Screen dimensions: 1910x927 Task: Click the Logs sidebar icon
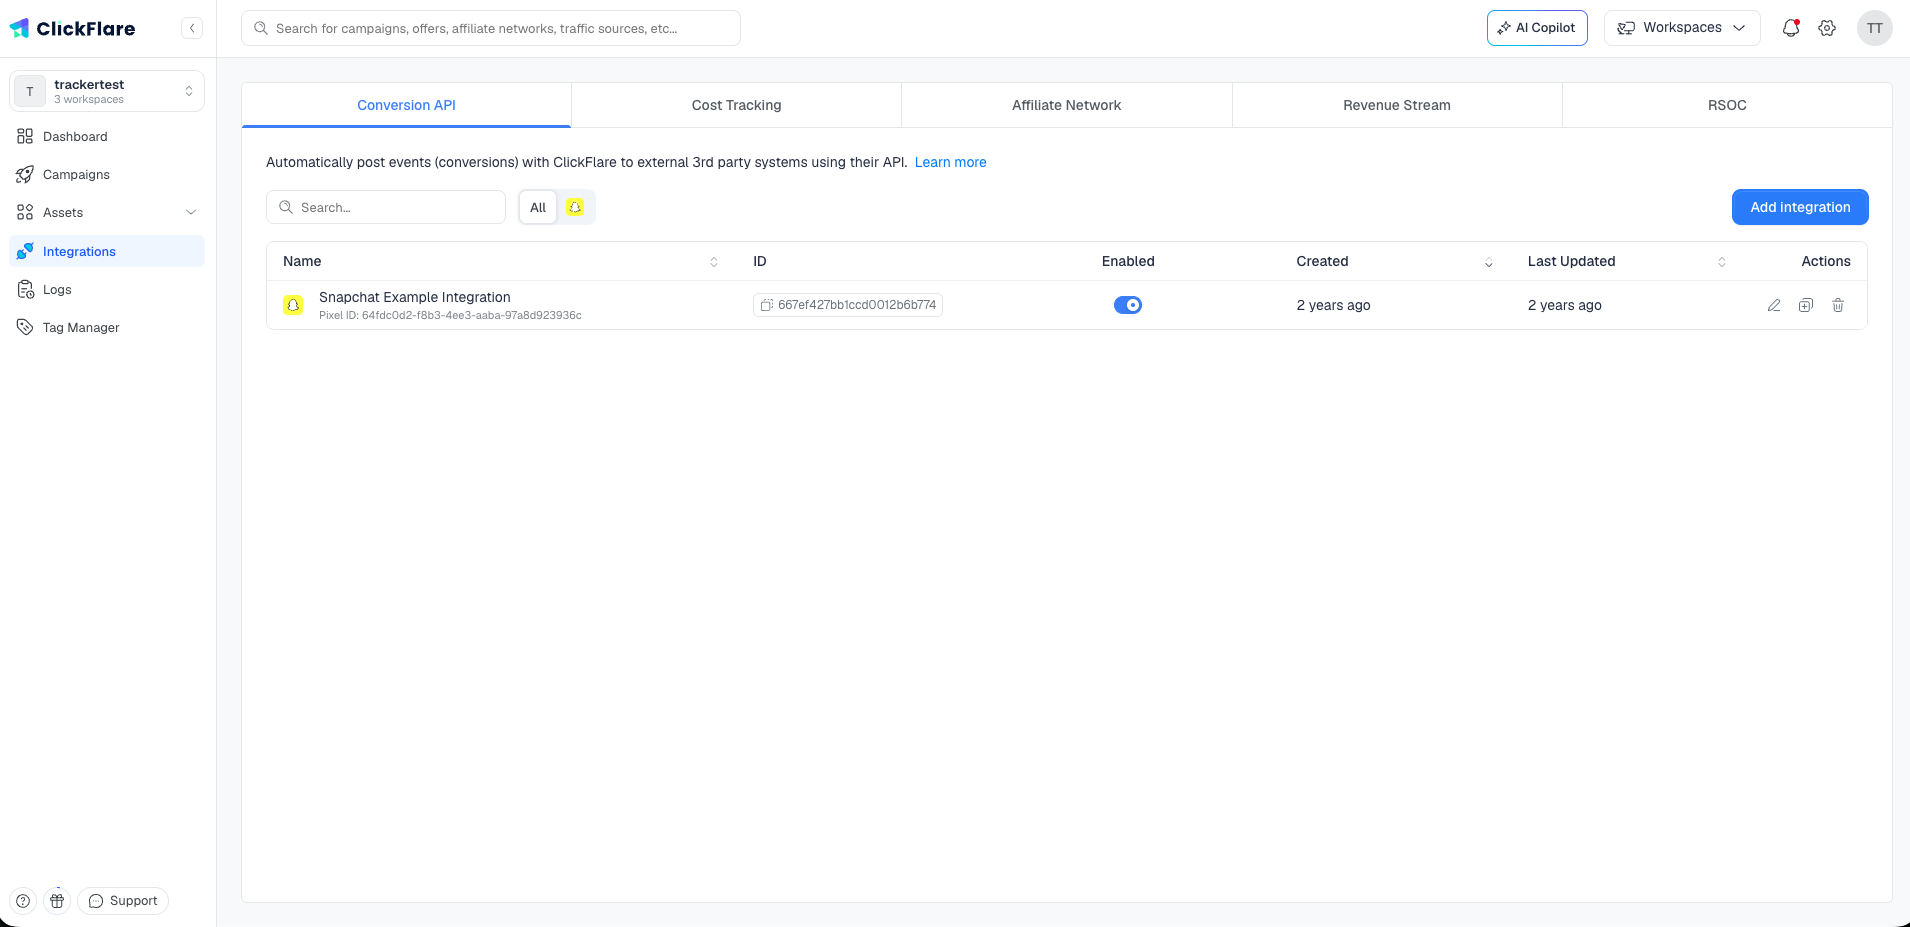pos(25,289)
